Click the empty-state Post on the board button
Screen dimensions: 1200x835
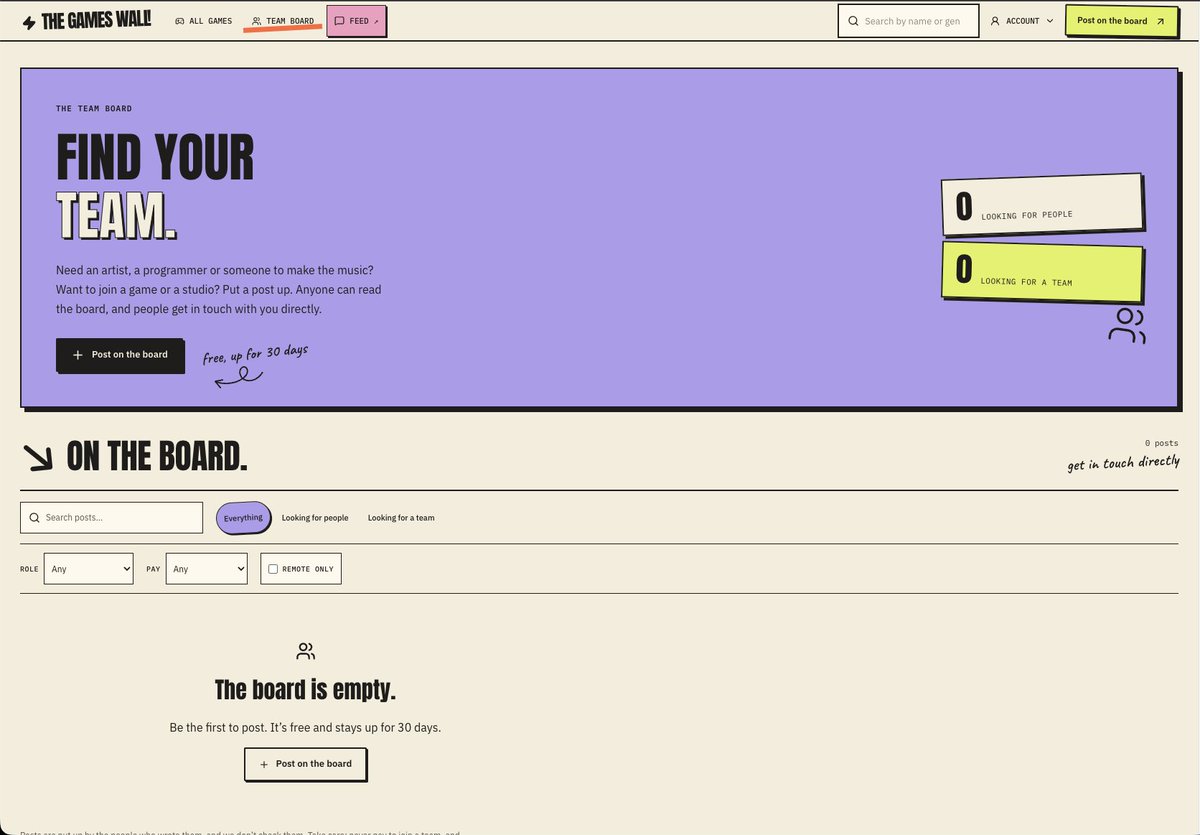coord(305,764)
